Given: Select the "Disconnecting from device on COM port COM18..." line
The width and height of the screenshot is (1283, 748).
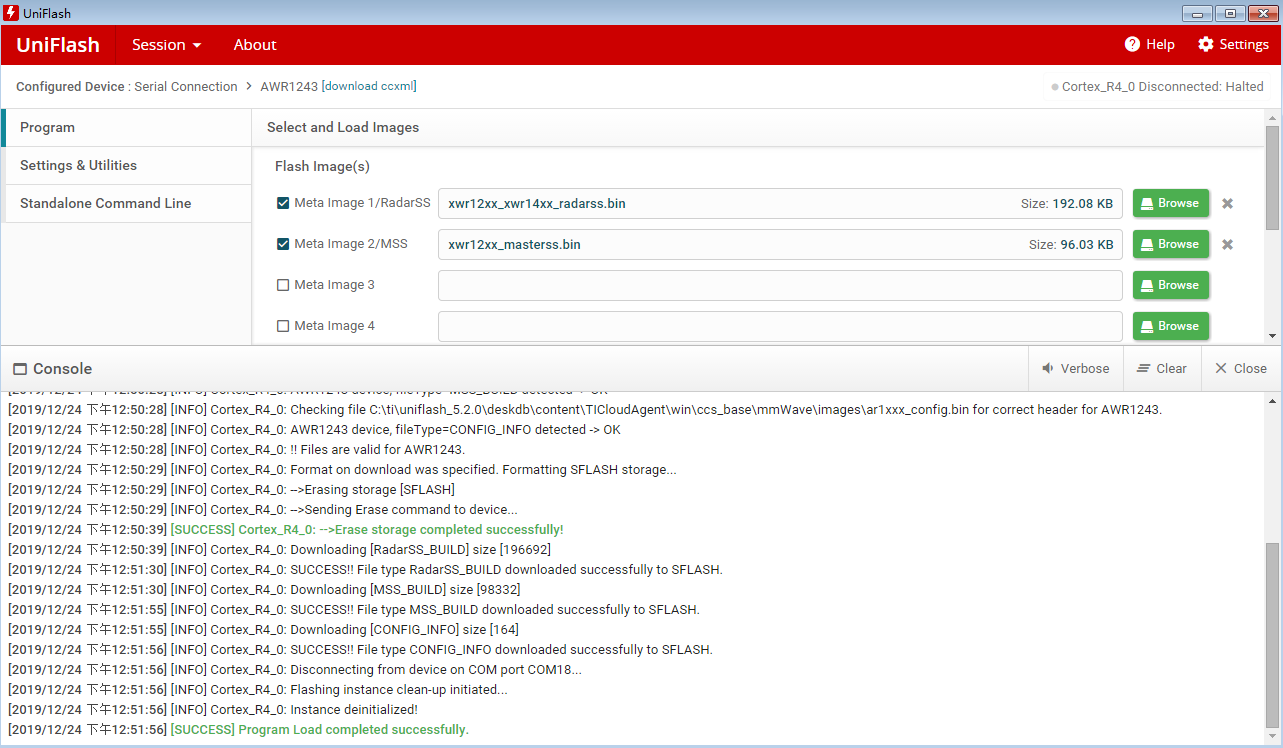Looking at the screenshot, I should (x=294, y=670).
